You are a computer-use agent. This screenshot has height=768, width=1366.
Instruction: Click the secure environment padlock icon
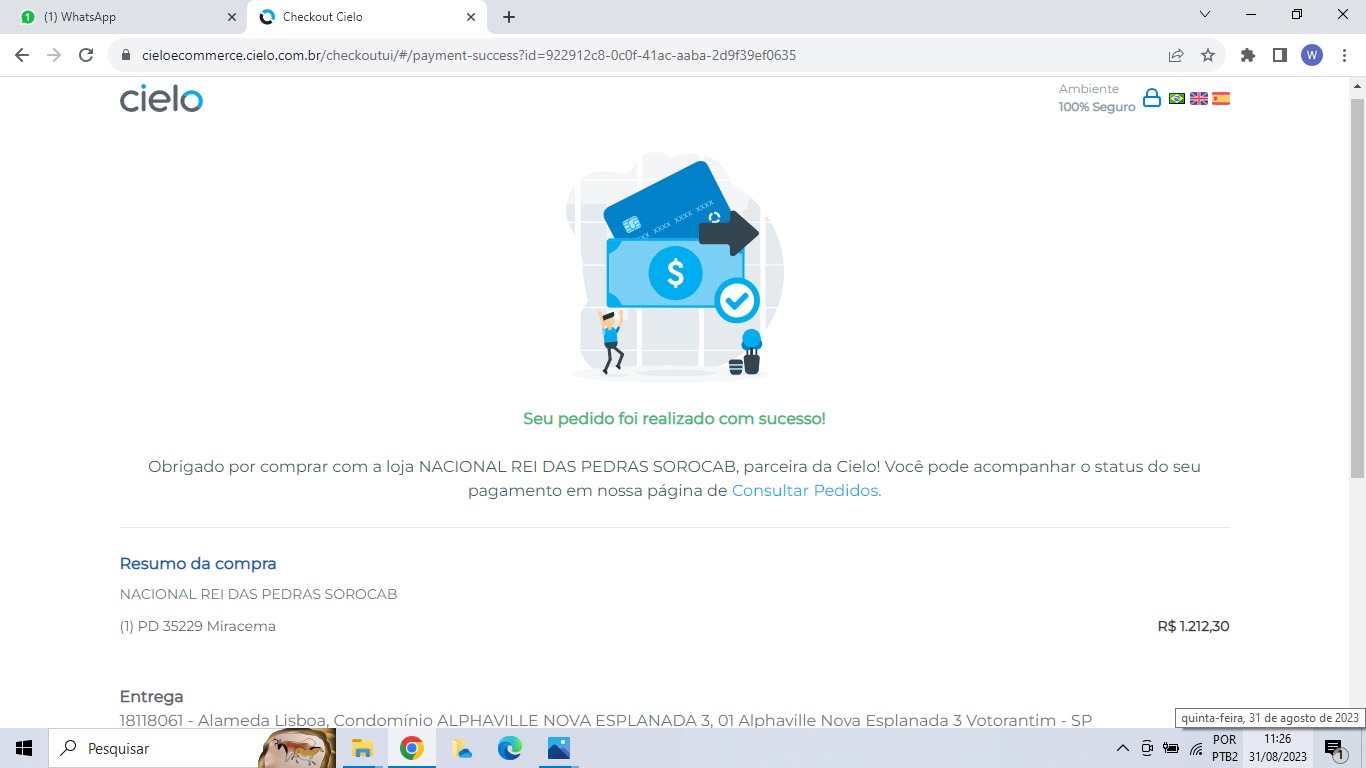click(x=1152, y=98)
